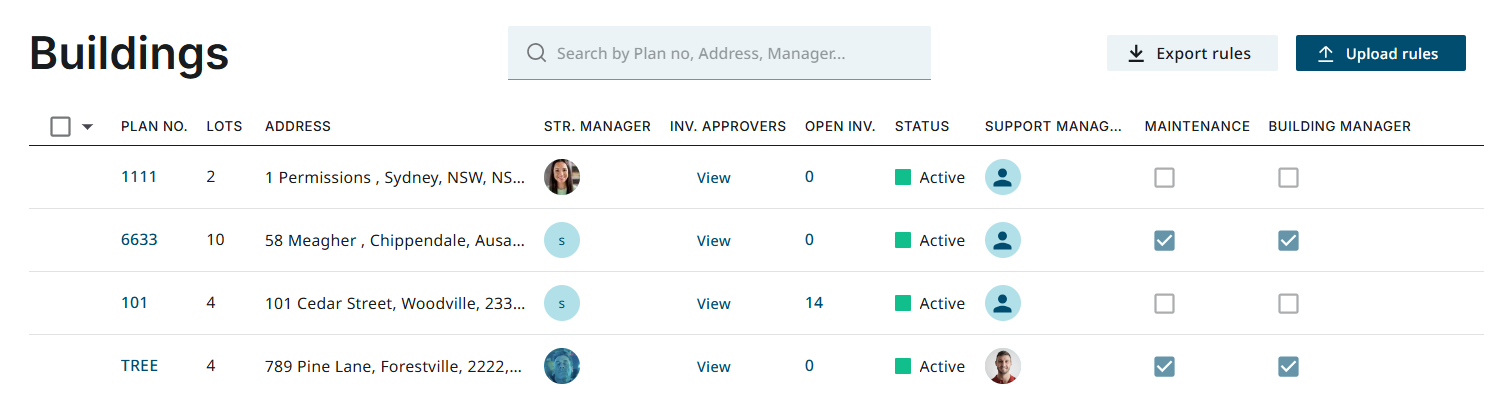The width and height of the screenshot is (1497, 394).
Task: Open the selection dropdown arrow beside header checkbox
Action: (x=87, y=127)
